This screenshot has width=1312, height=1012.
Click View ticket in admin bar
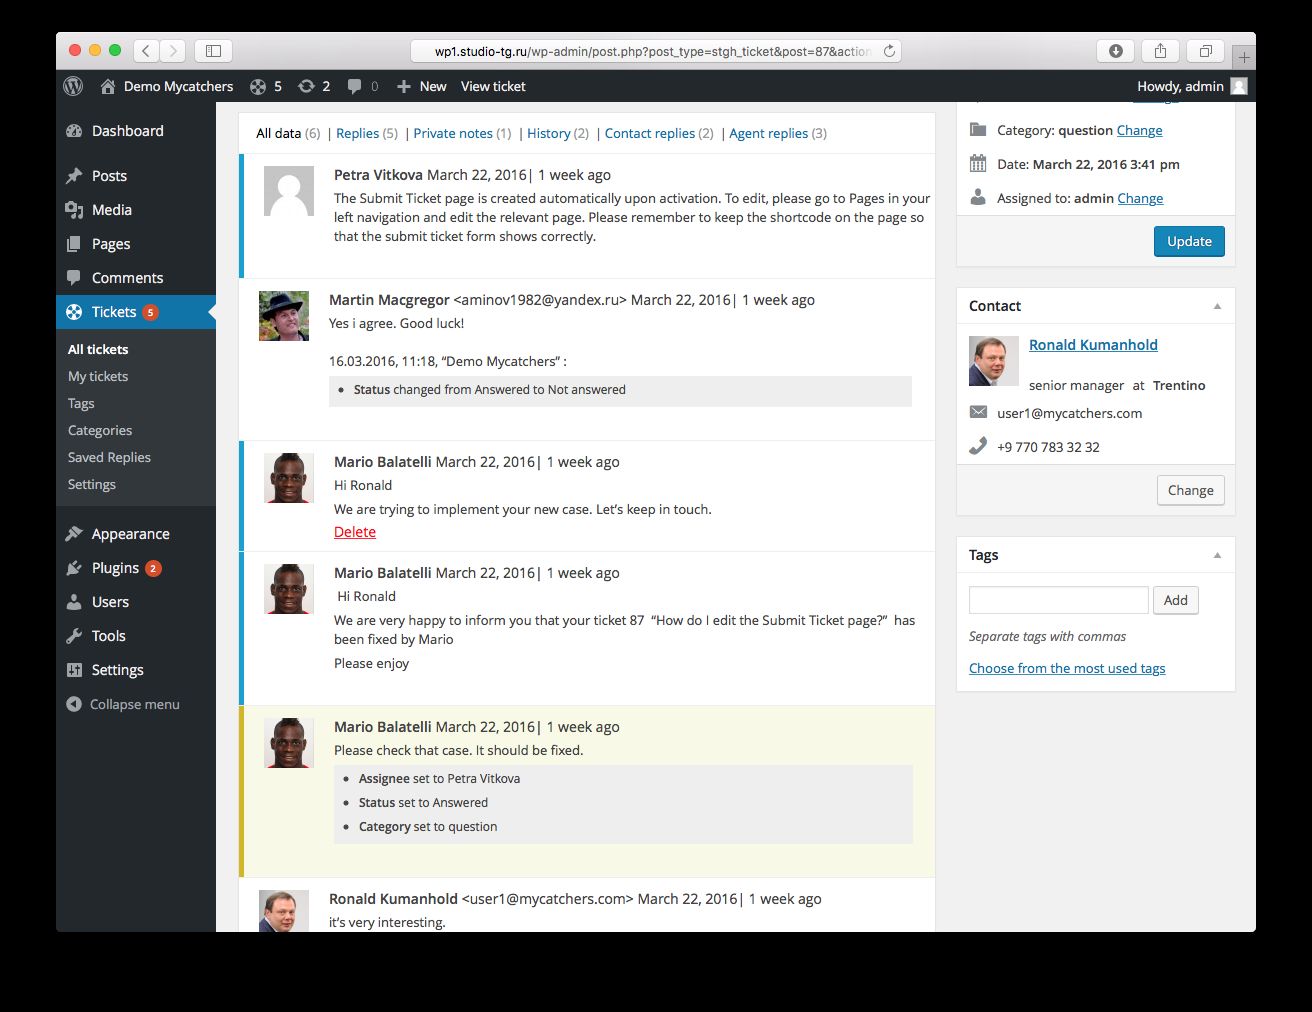tap(493, 87)
